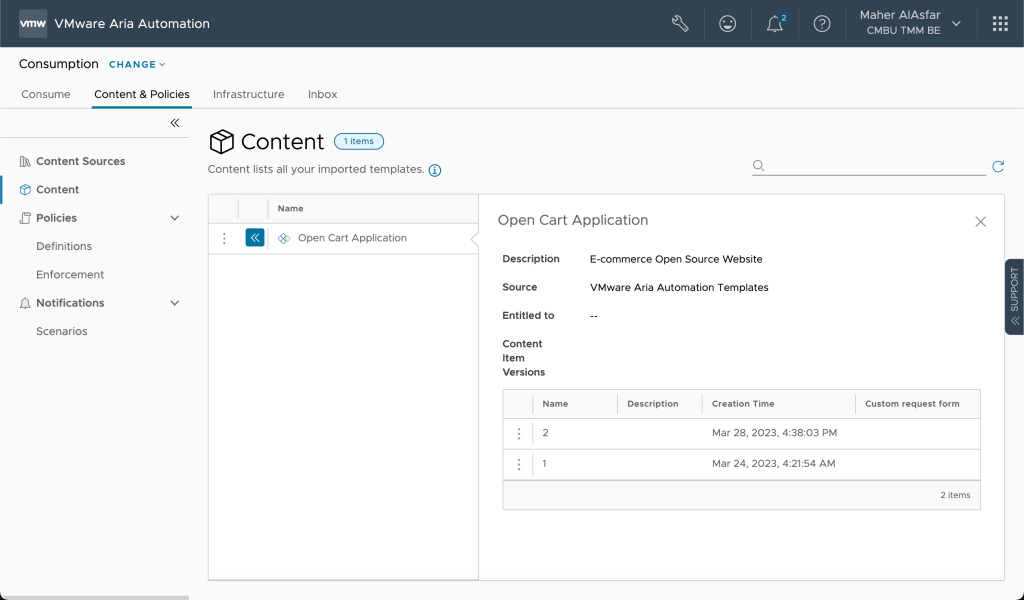1024x600 pixels.
Task: Switch to the Consume tab
Action: (46, 94)
